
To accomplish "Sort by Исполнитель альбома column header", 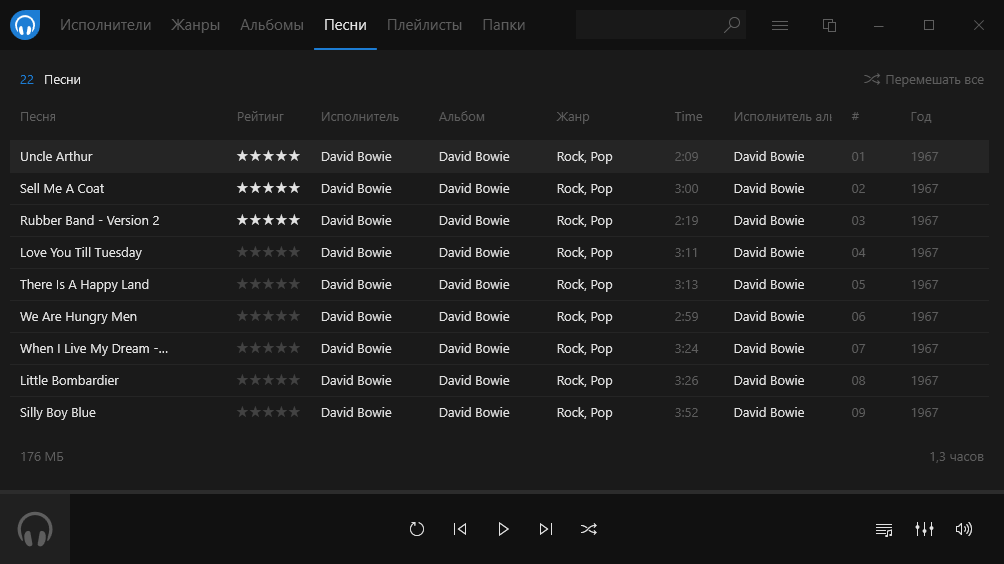I will click(x=782, y=117).
